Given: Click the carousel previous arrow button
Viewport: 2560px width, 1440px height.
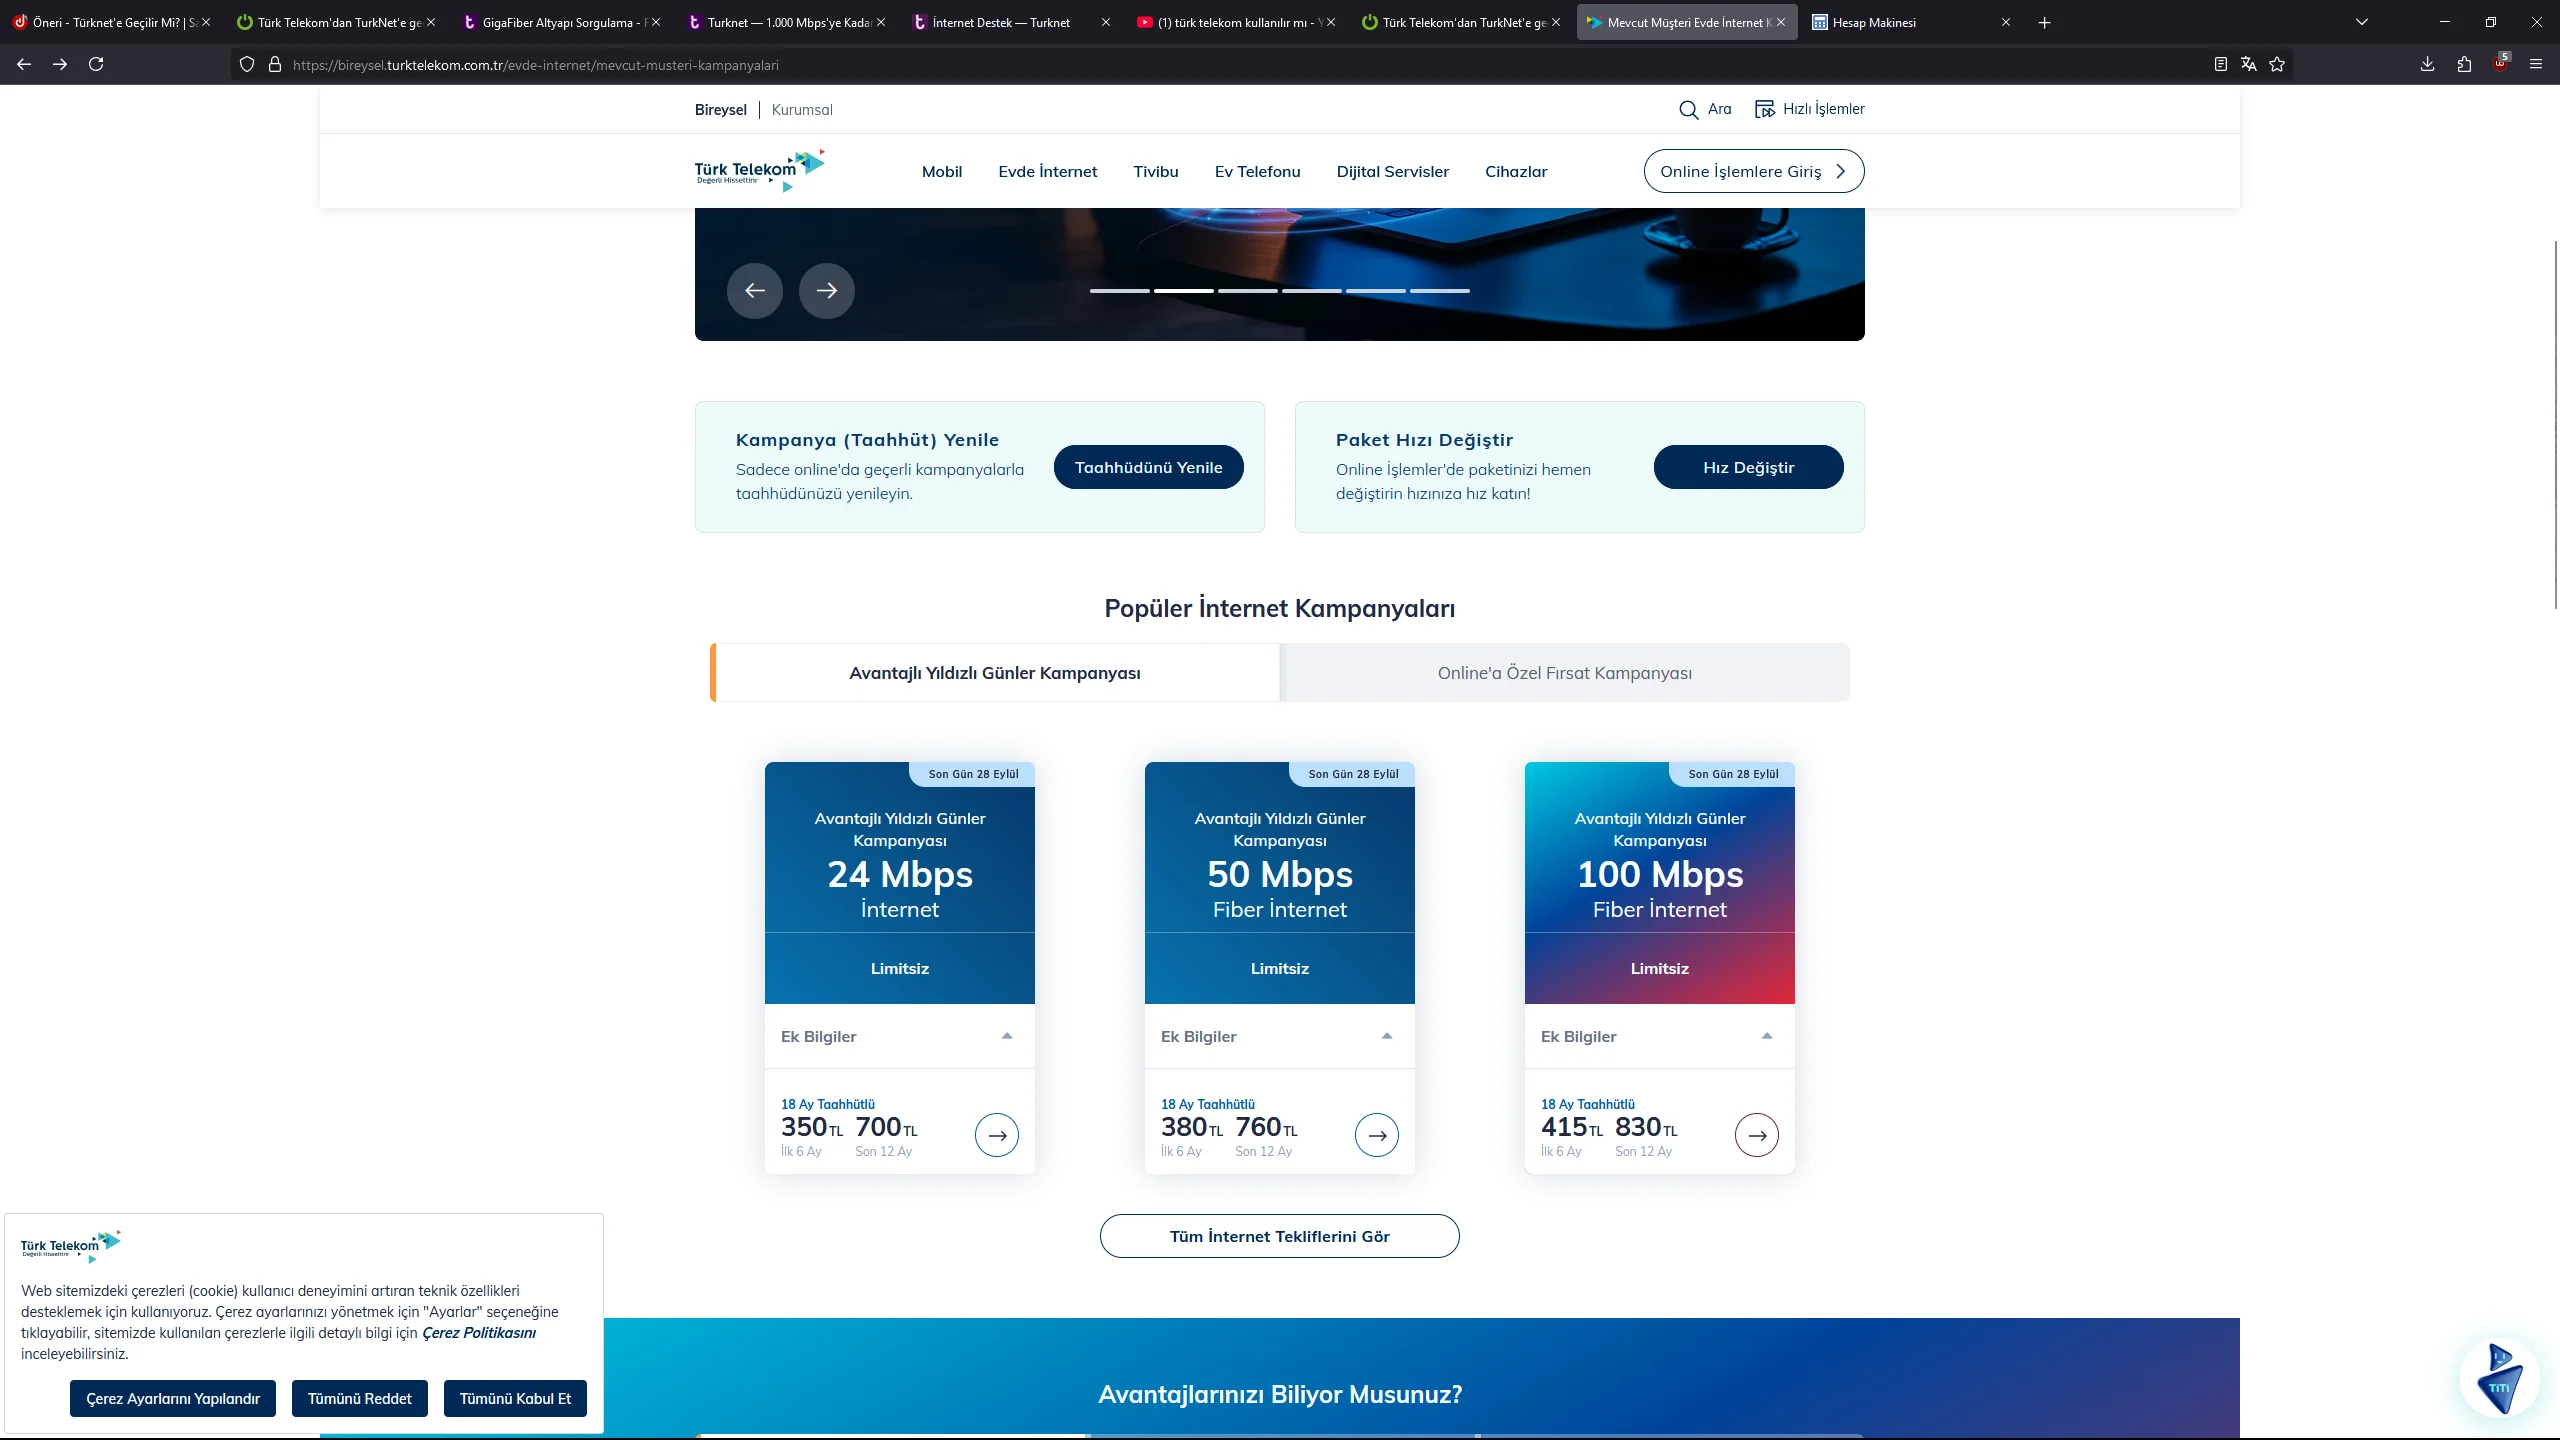Looking at the screenshot, I should coord(754,290).
